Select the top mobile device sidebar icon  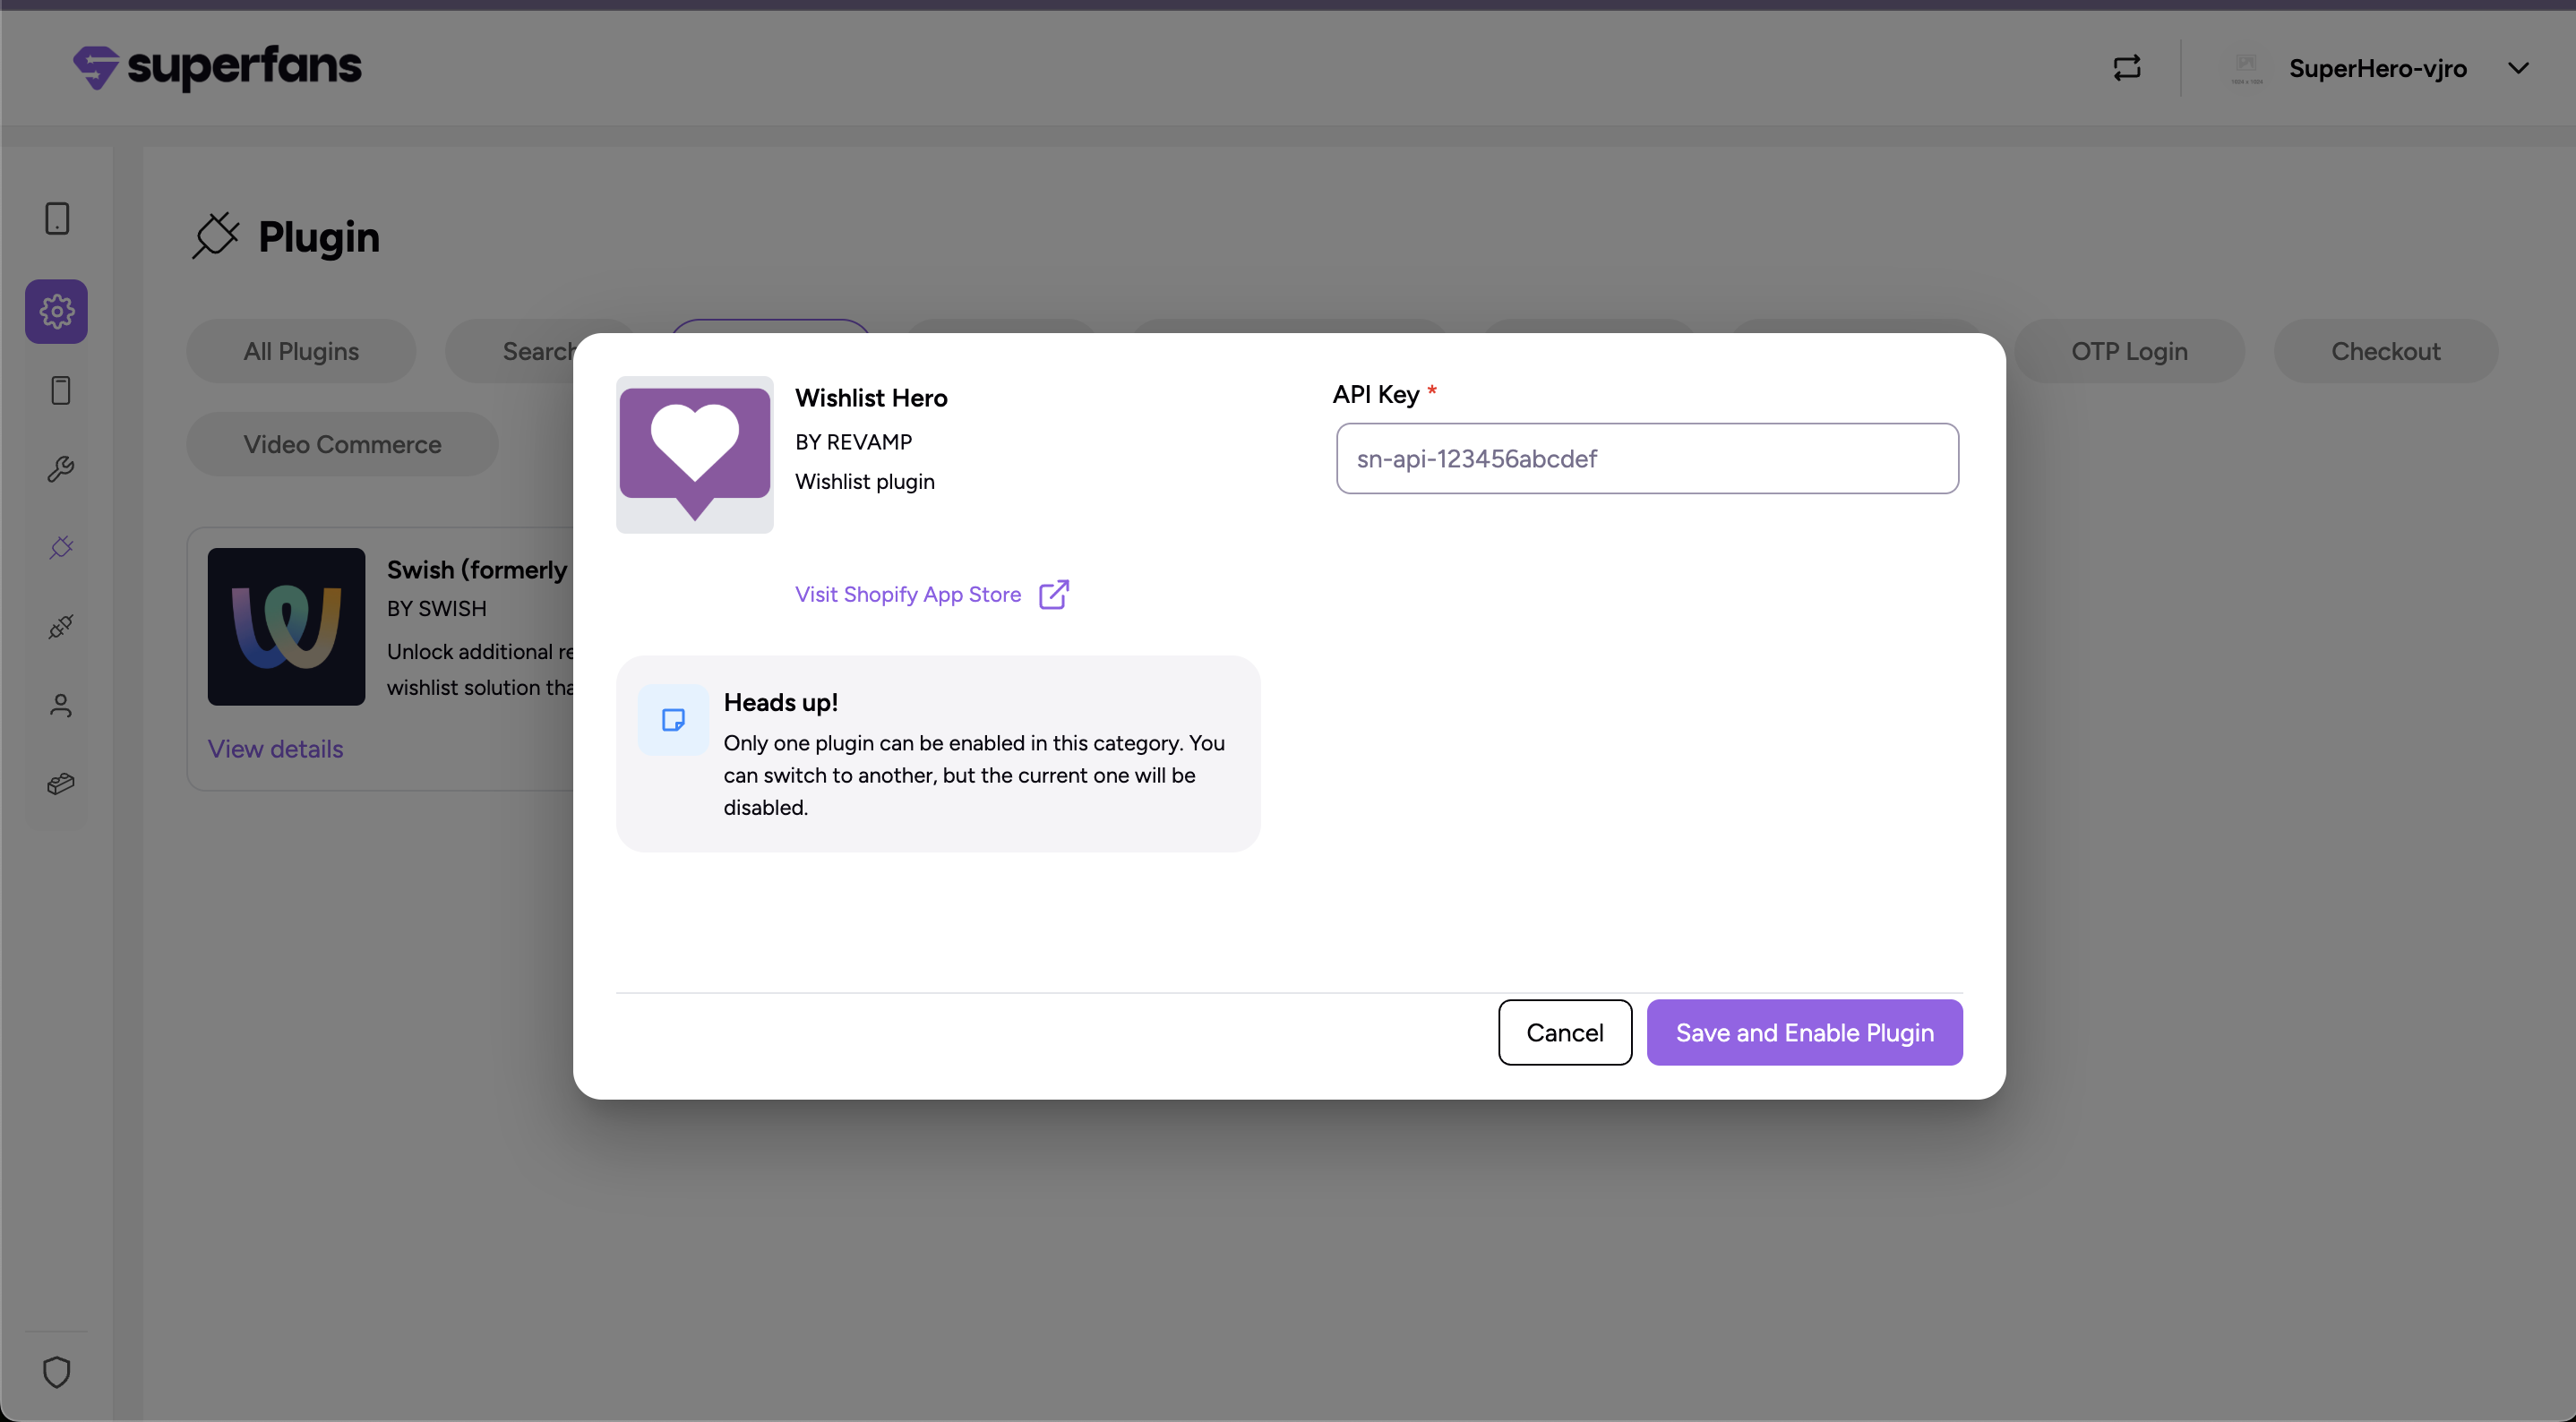click(57, 218)
